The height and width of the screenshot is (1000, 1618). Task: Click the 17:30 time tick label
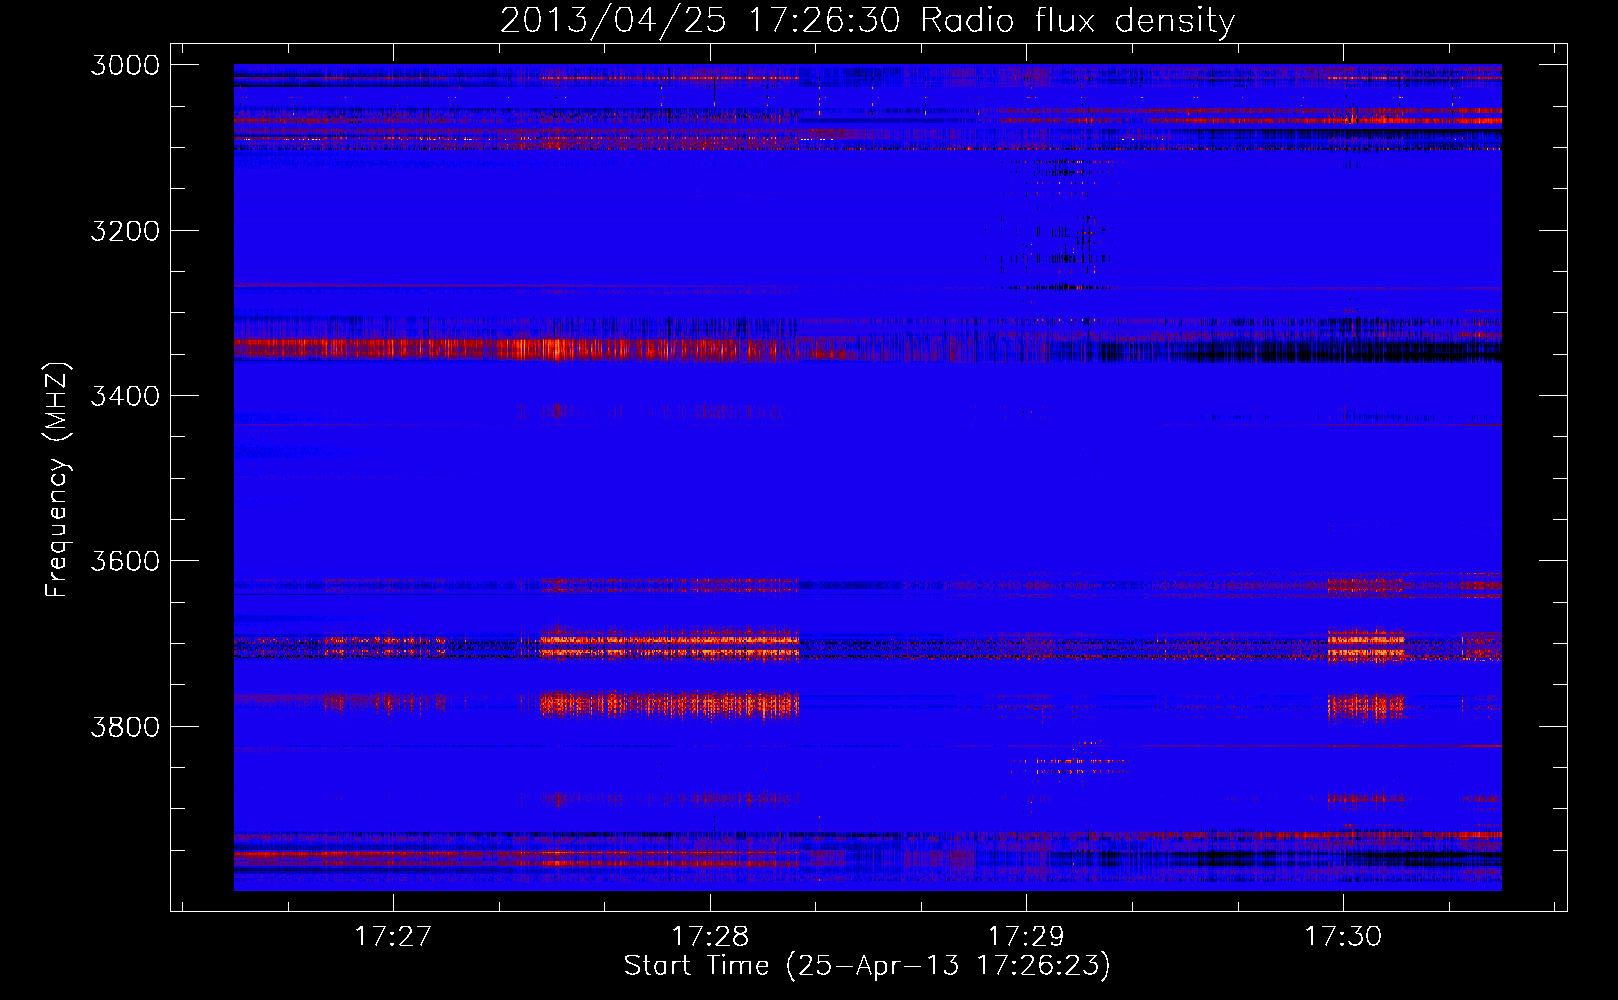pos(1343,936)
